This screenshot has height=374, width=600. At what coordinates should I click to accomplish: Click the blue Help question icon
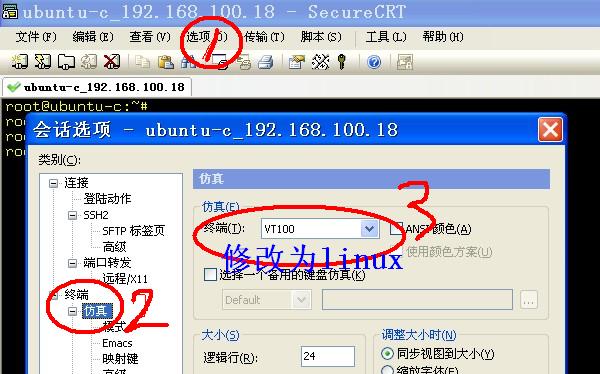(374, 62)
